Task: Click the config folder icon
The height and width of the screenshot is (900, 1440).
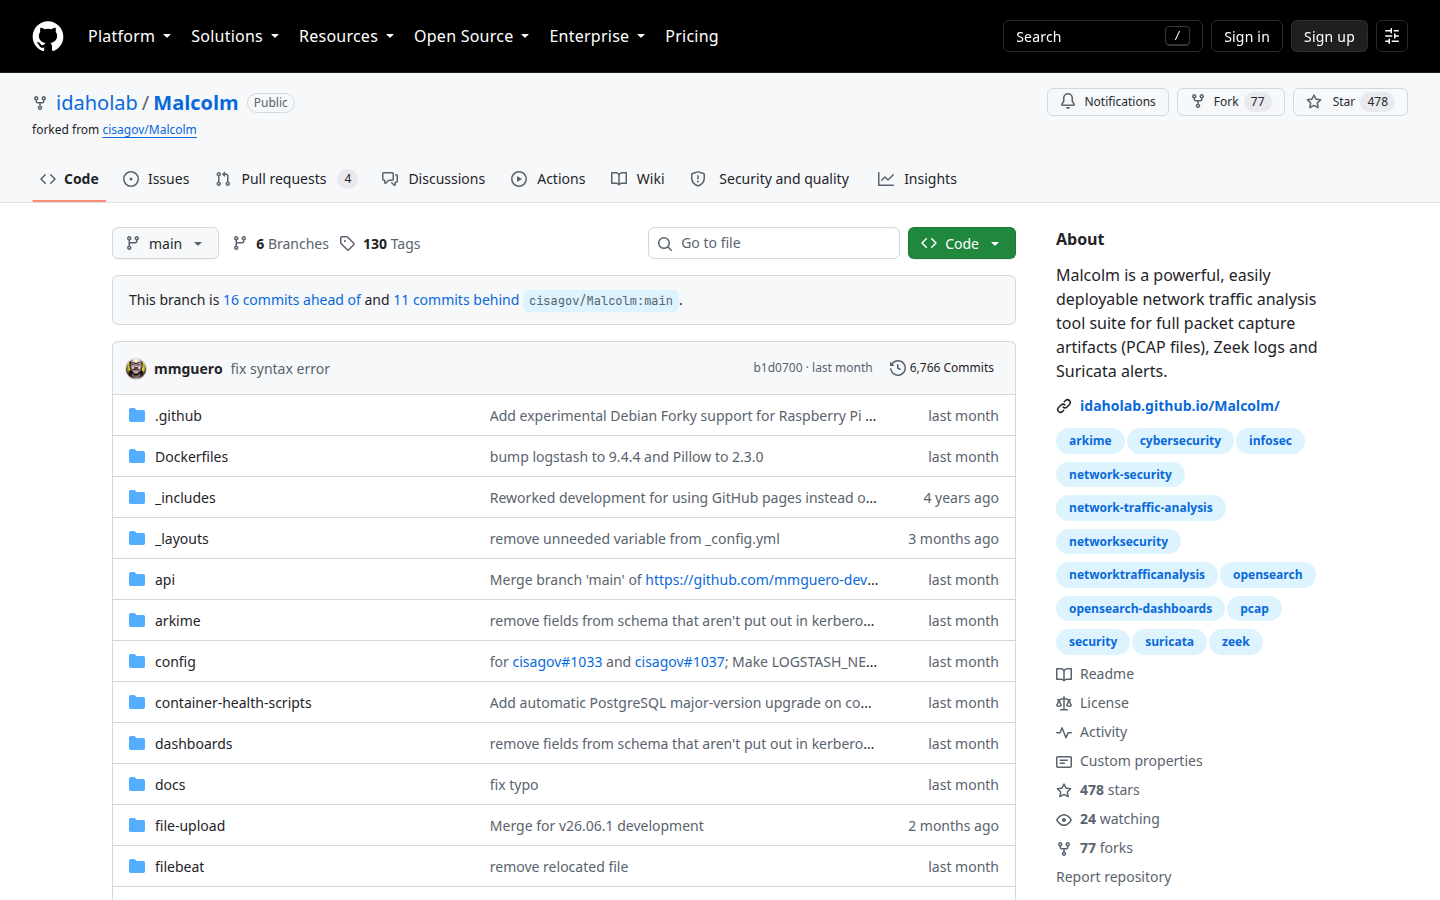Action: 137,661
